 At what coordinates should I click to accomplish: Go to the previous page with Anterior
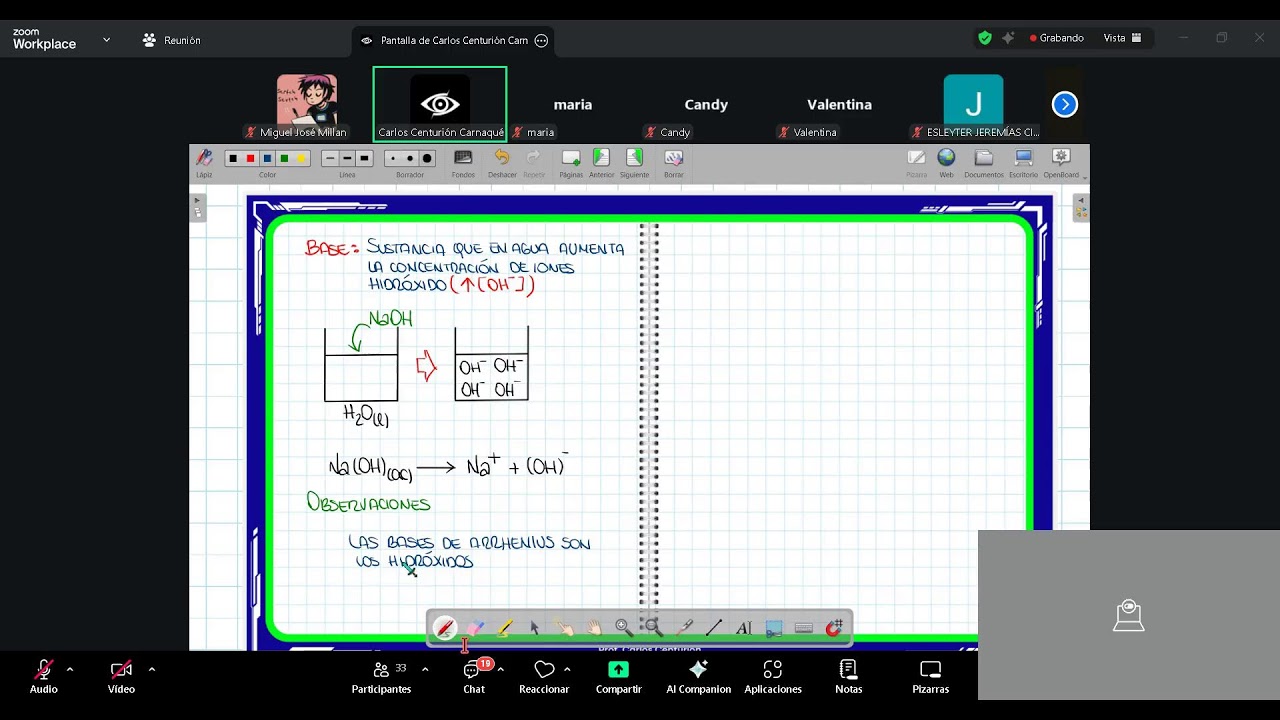point(601,163)
